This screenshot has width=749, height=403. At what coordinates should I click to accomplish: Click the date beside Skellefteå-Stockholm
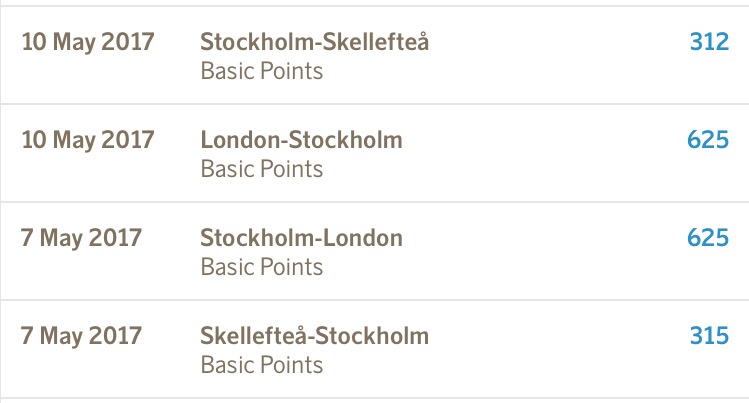point(82,336)
